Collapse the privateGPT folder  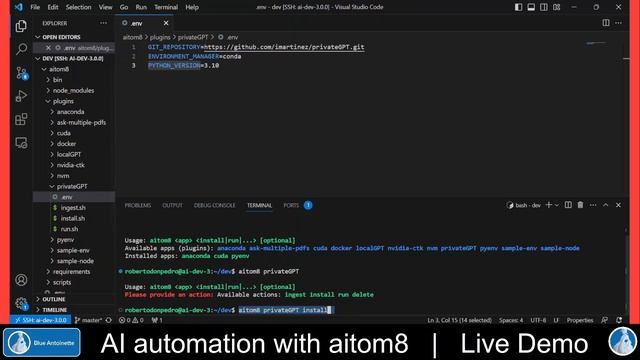pos(74,186)
